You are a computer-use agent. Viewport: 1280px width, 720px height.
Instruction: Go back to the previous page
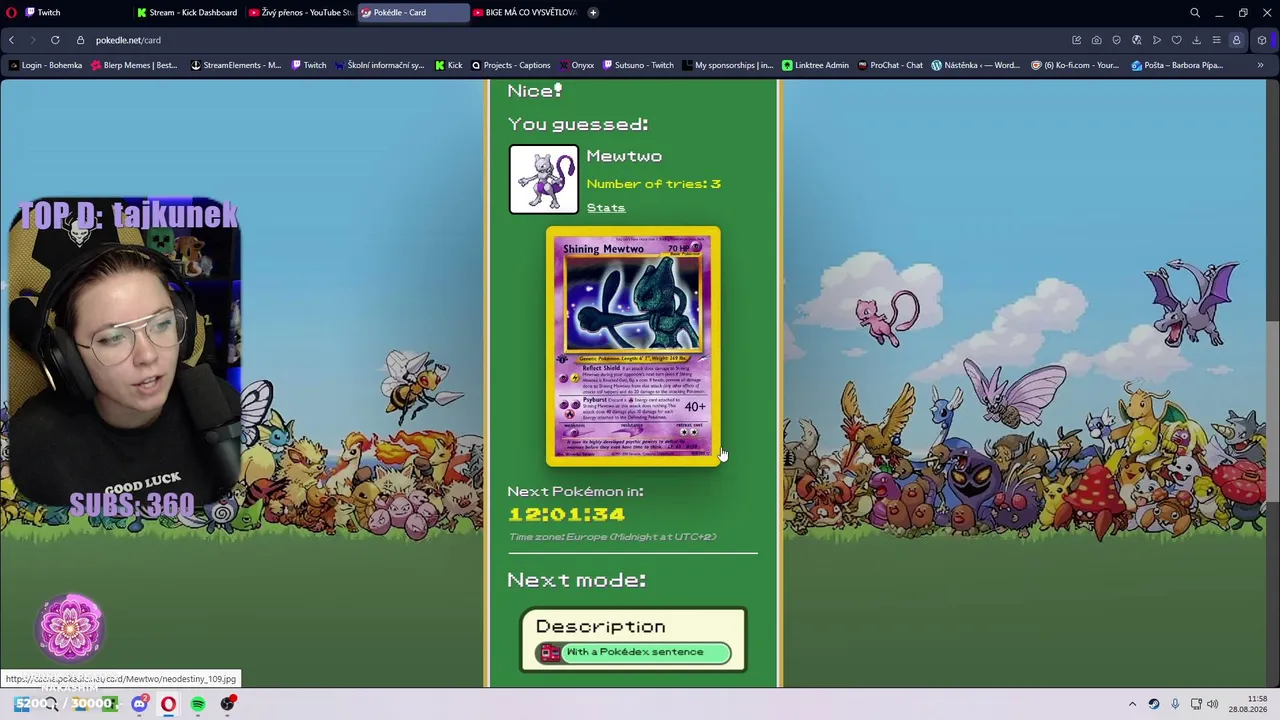11,40
